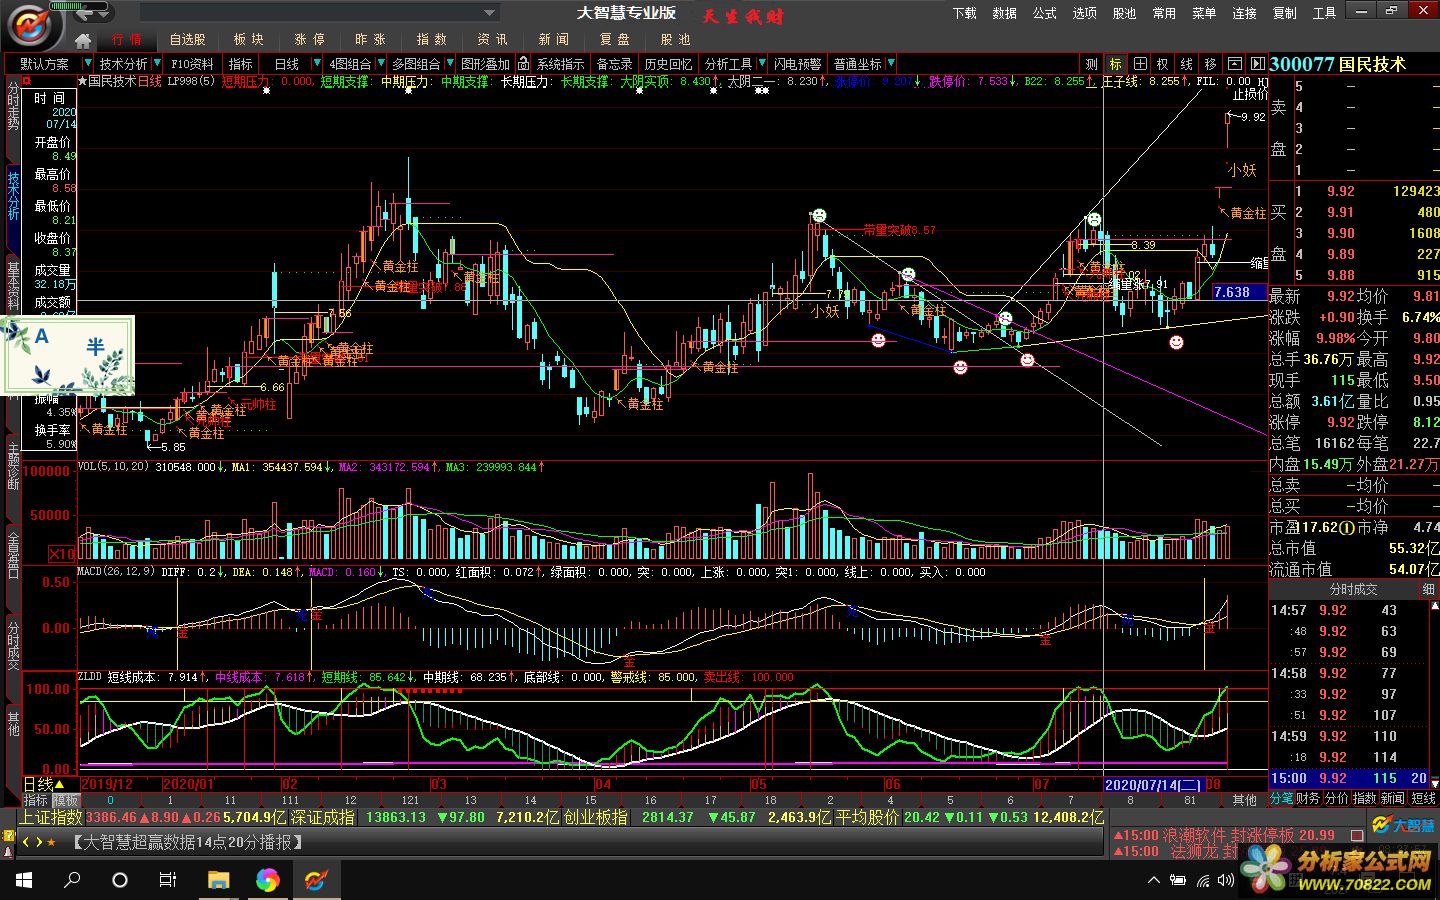
Task: Click the red smiley face near 7.638 line
Action: (x=1176, y=342)
